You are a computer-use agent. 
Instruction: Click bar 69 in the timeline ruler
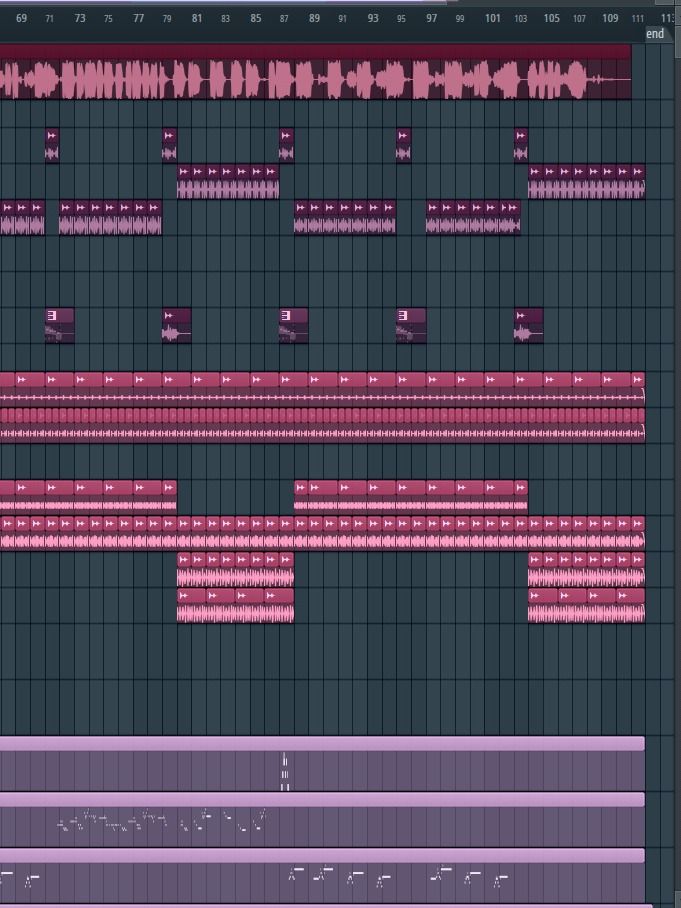[x=21, y=18]
